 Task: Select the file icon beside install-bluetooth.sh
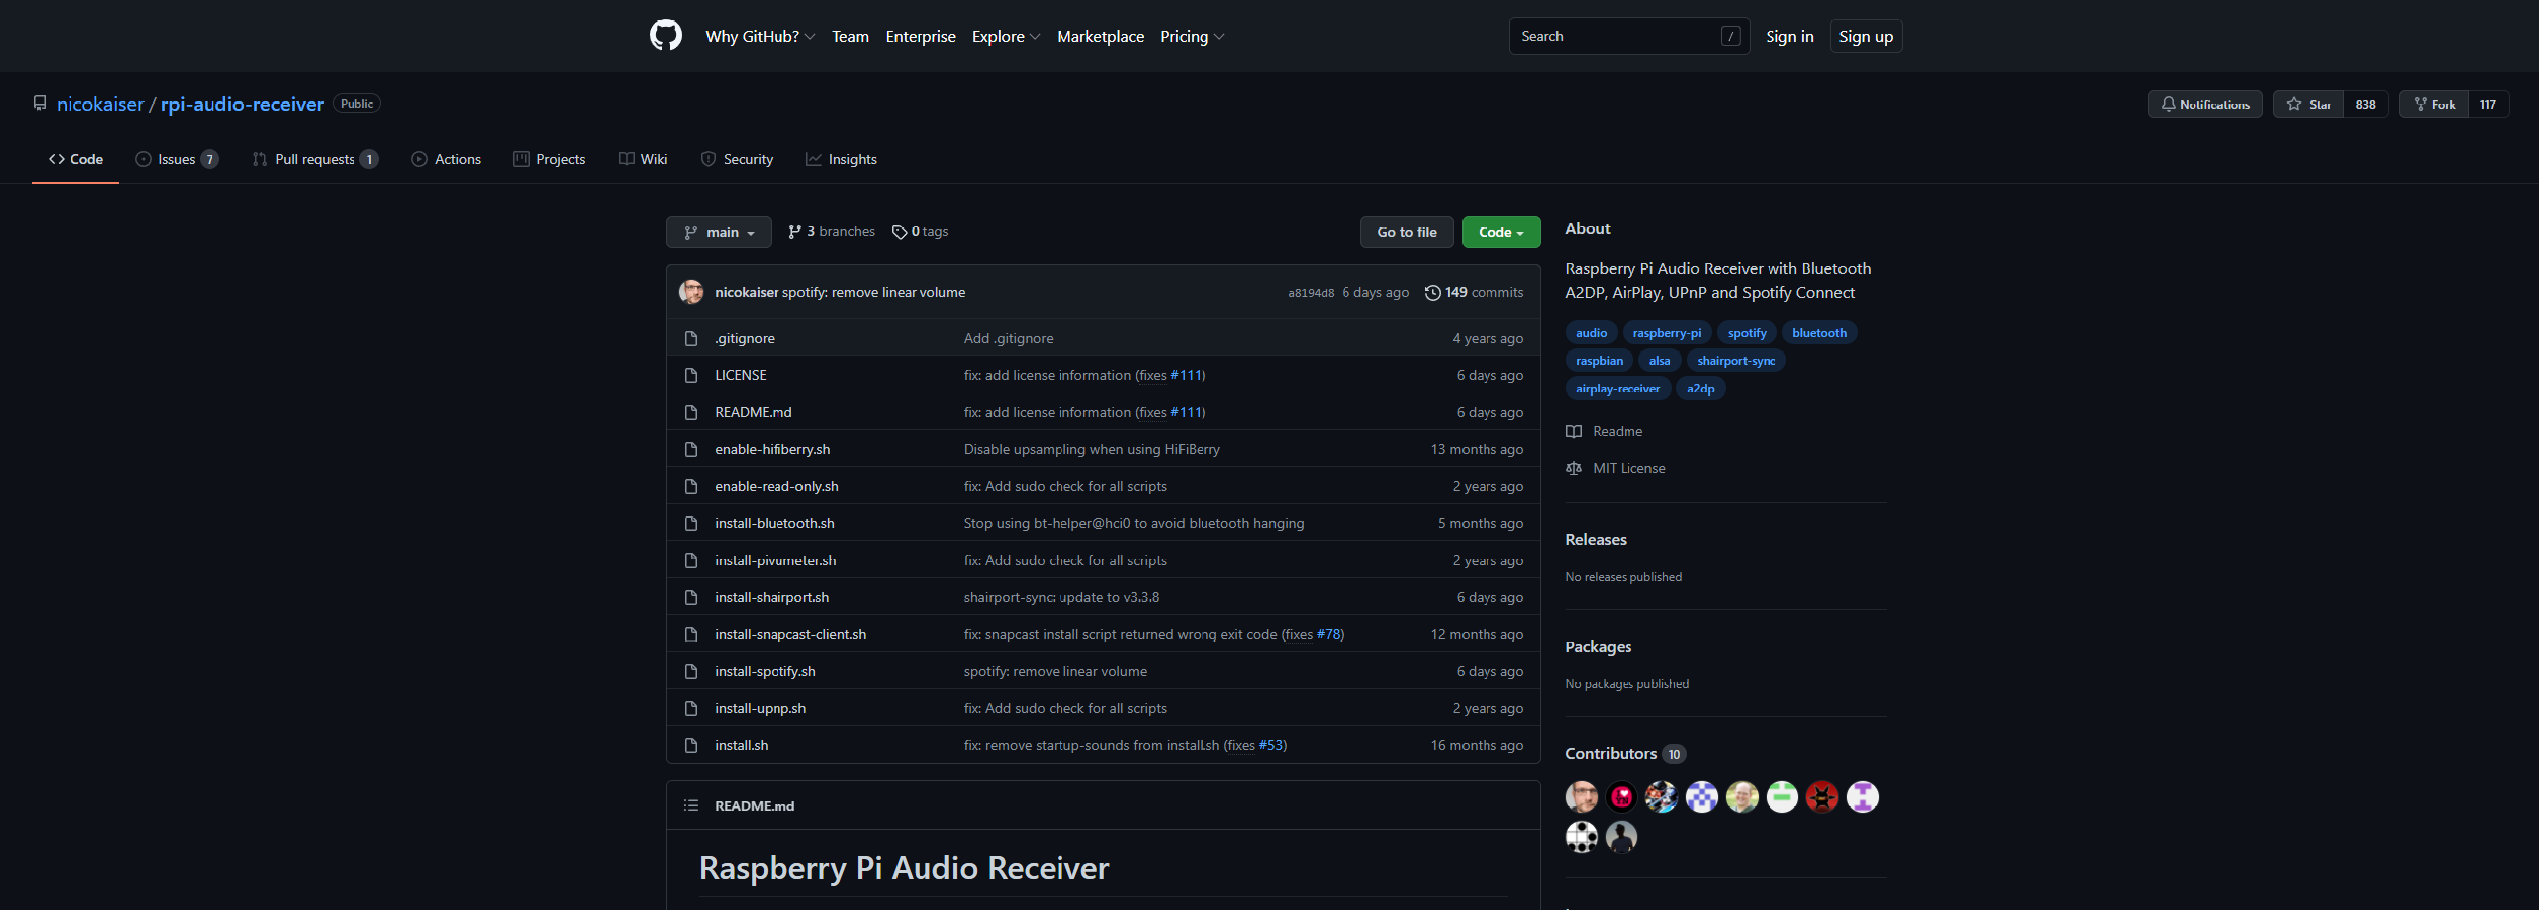(x=691, y=523)
